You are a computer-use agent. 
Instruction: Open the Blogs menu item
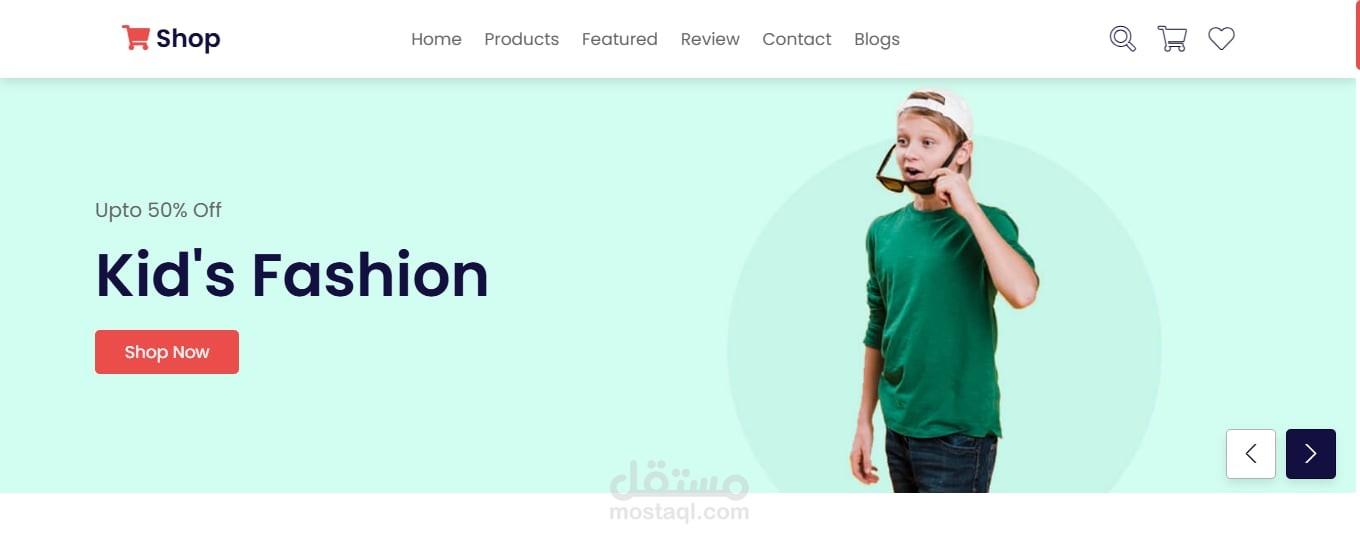[x=877, y=40]
